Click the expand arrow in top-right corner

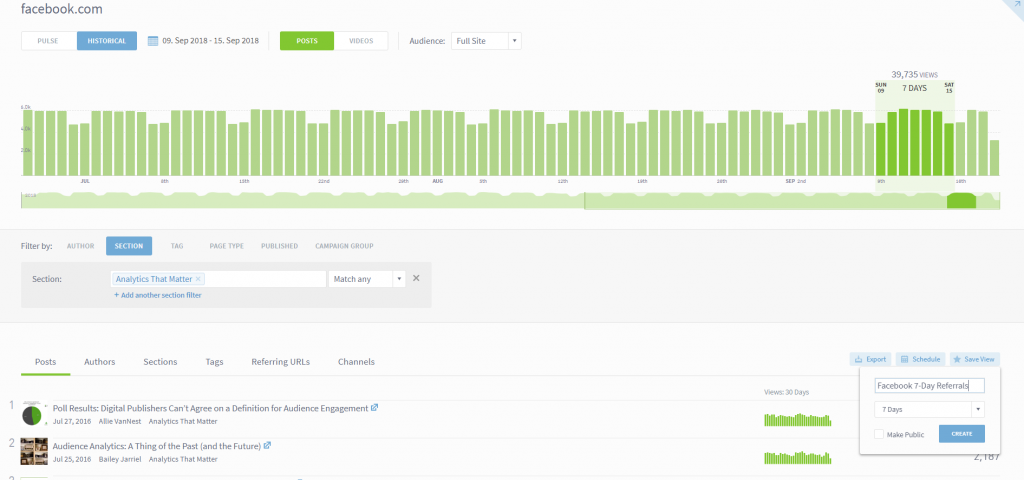coord(1016,5)
